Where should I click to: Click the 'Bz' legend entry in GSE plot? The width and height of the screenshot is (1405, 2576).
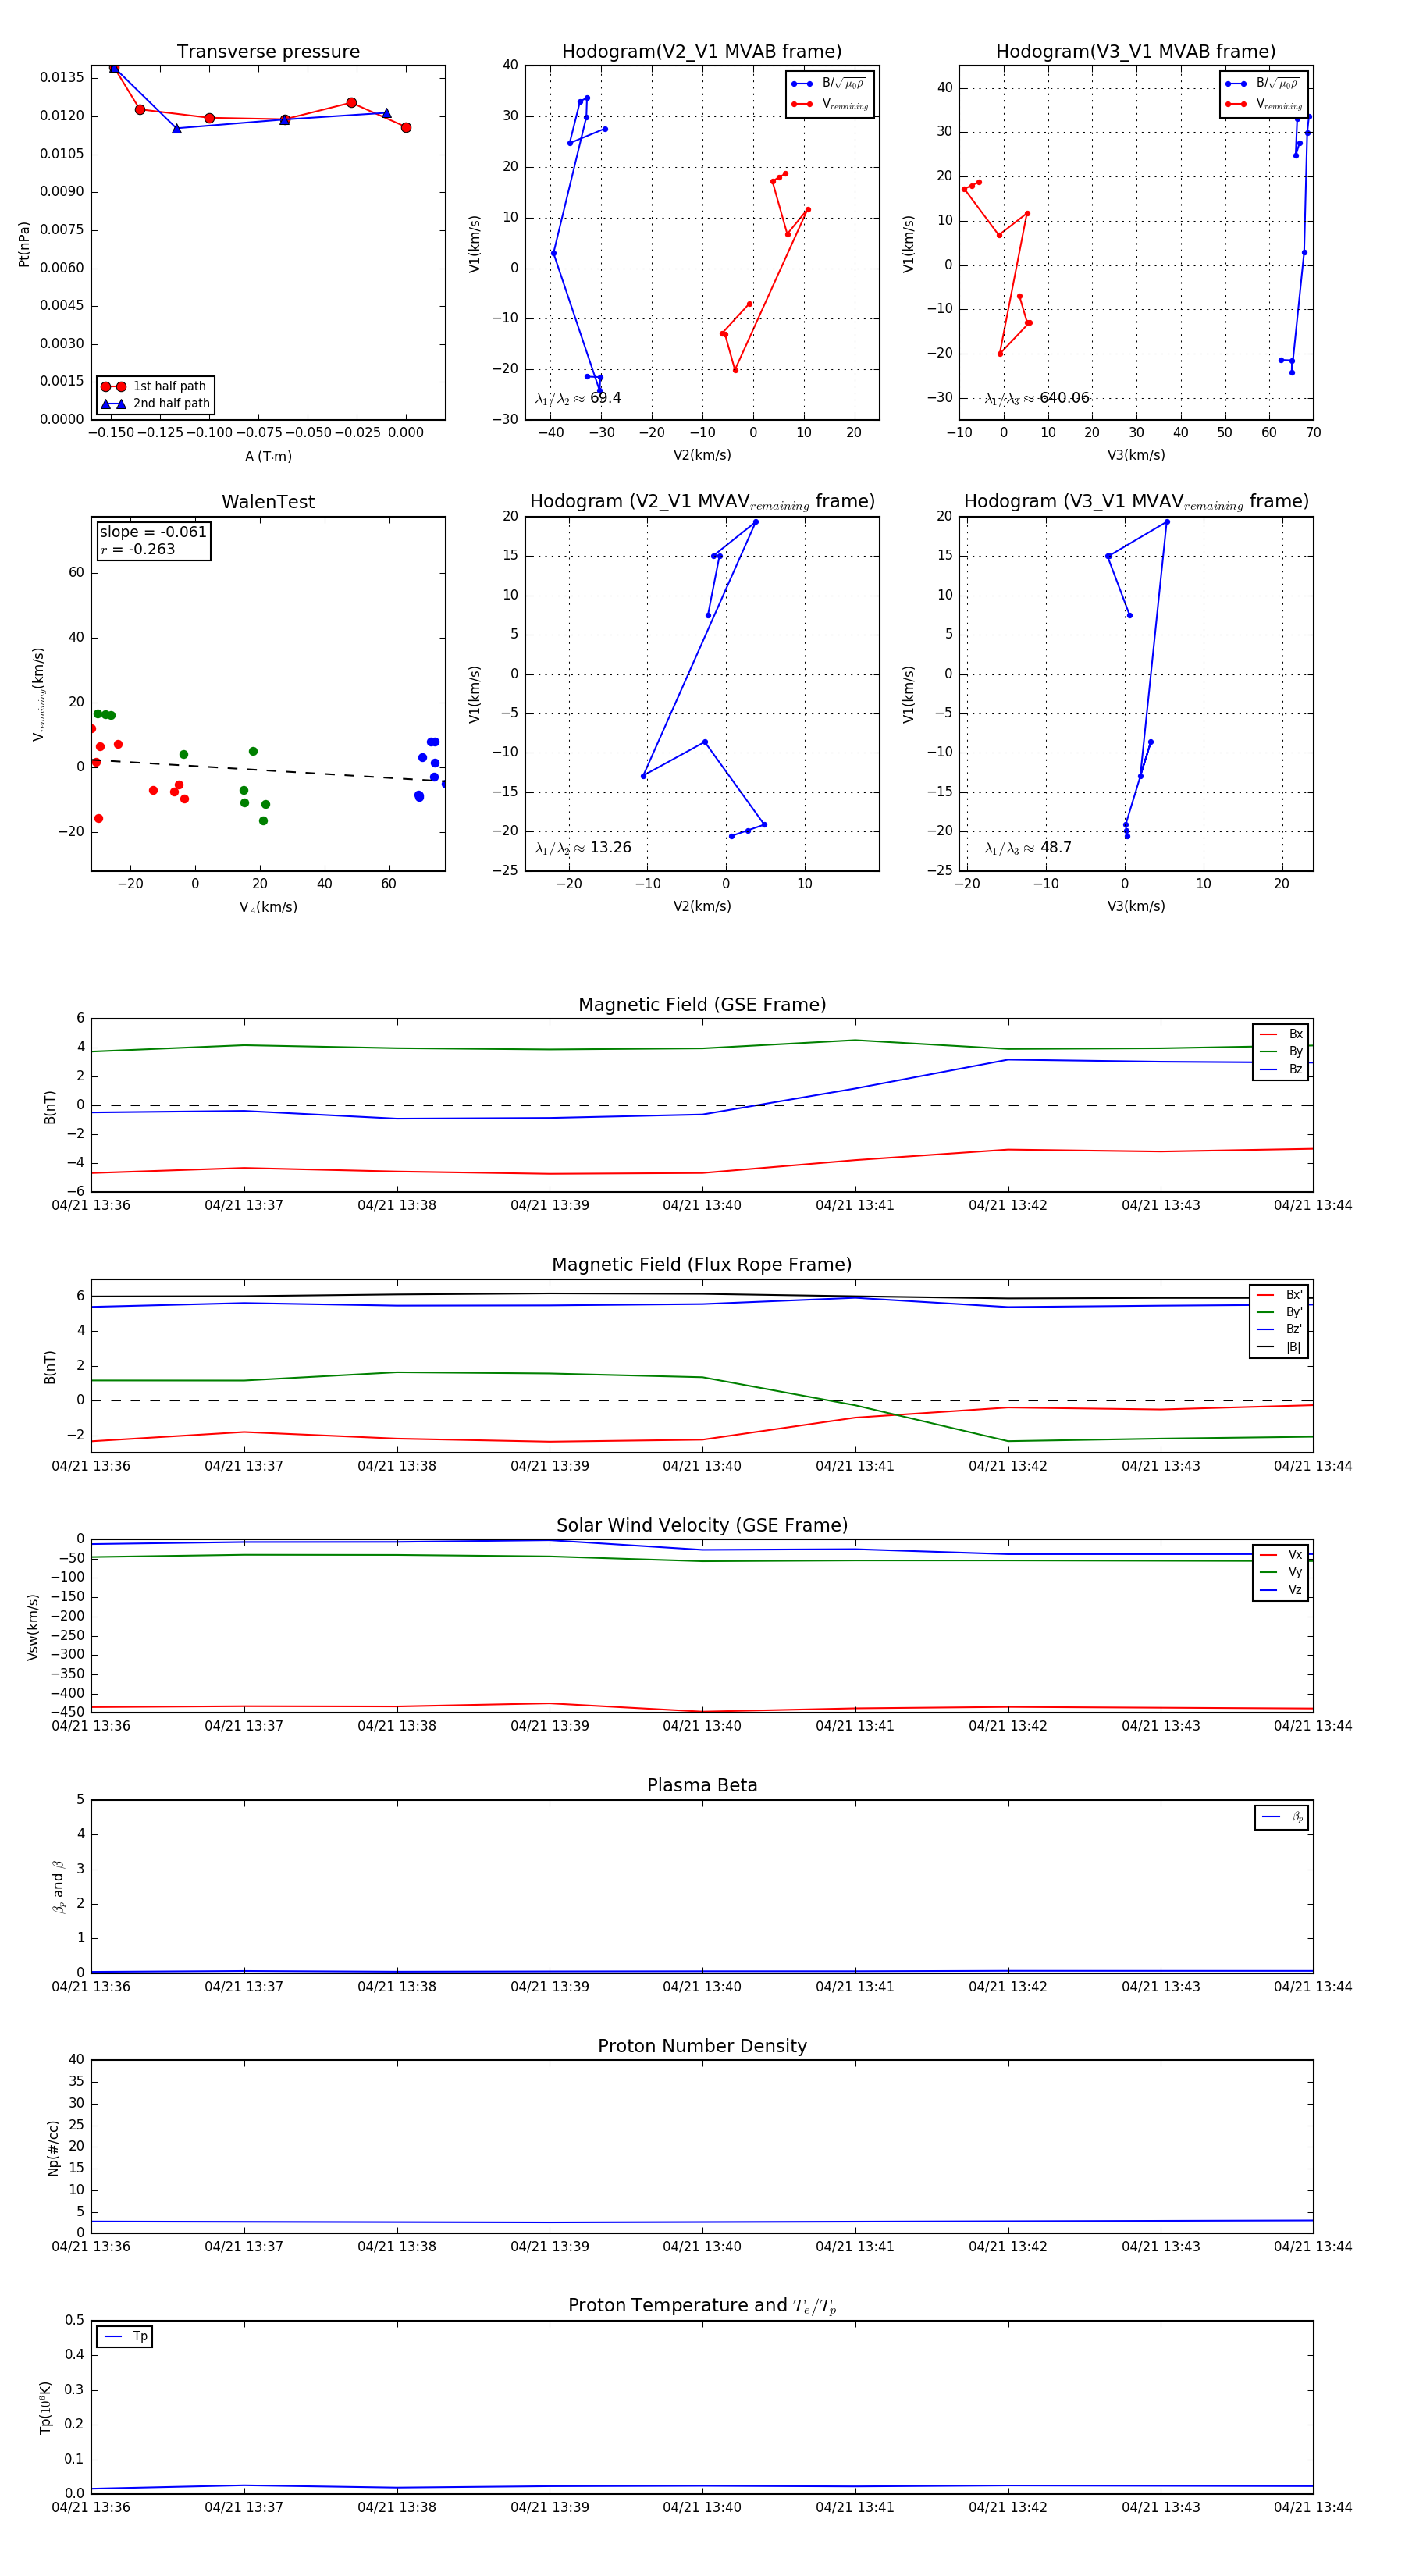1281,1069
